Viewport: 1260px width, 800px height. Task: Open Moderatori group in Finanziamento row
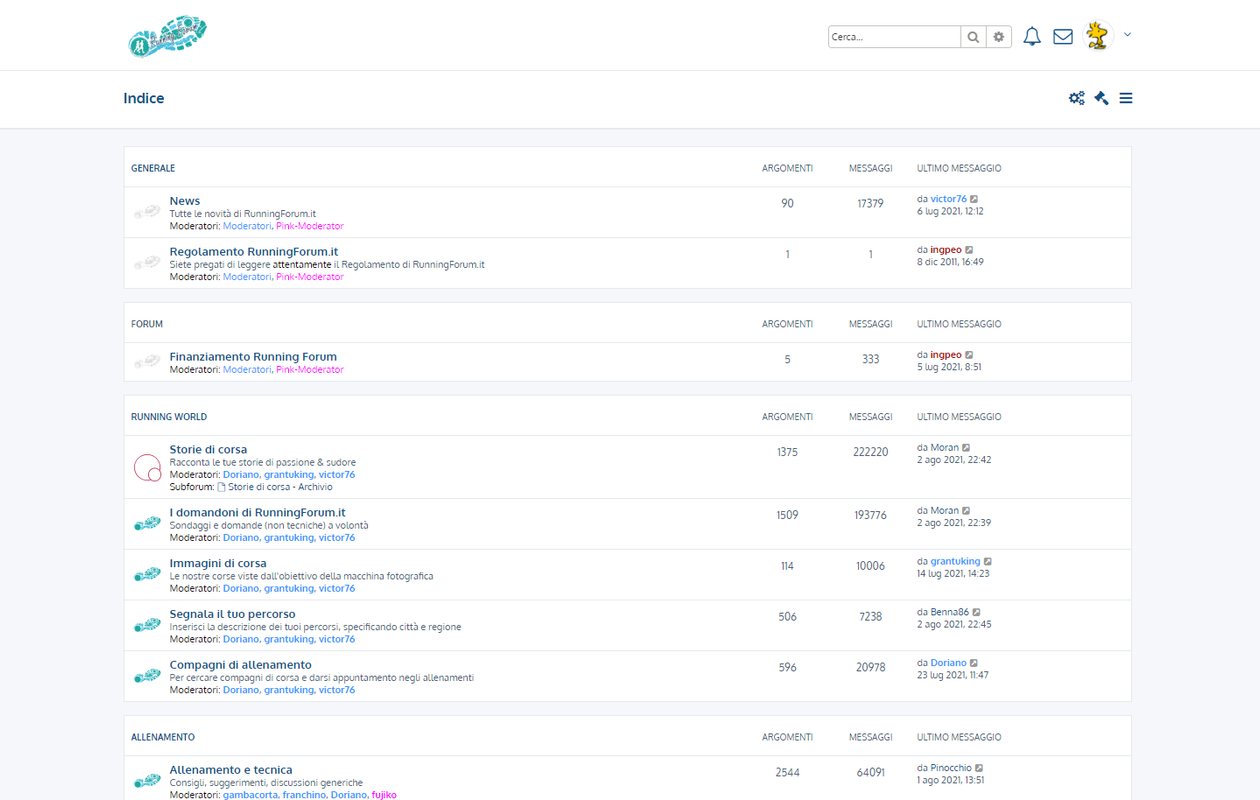tap(247, 370)
